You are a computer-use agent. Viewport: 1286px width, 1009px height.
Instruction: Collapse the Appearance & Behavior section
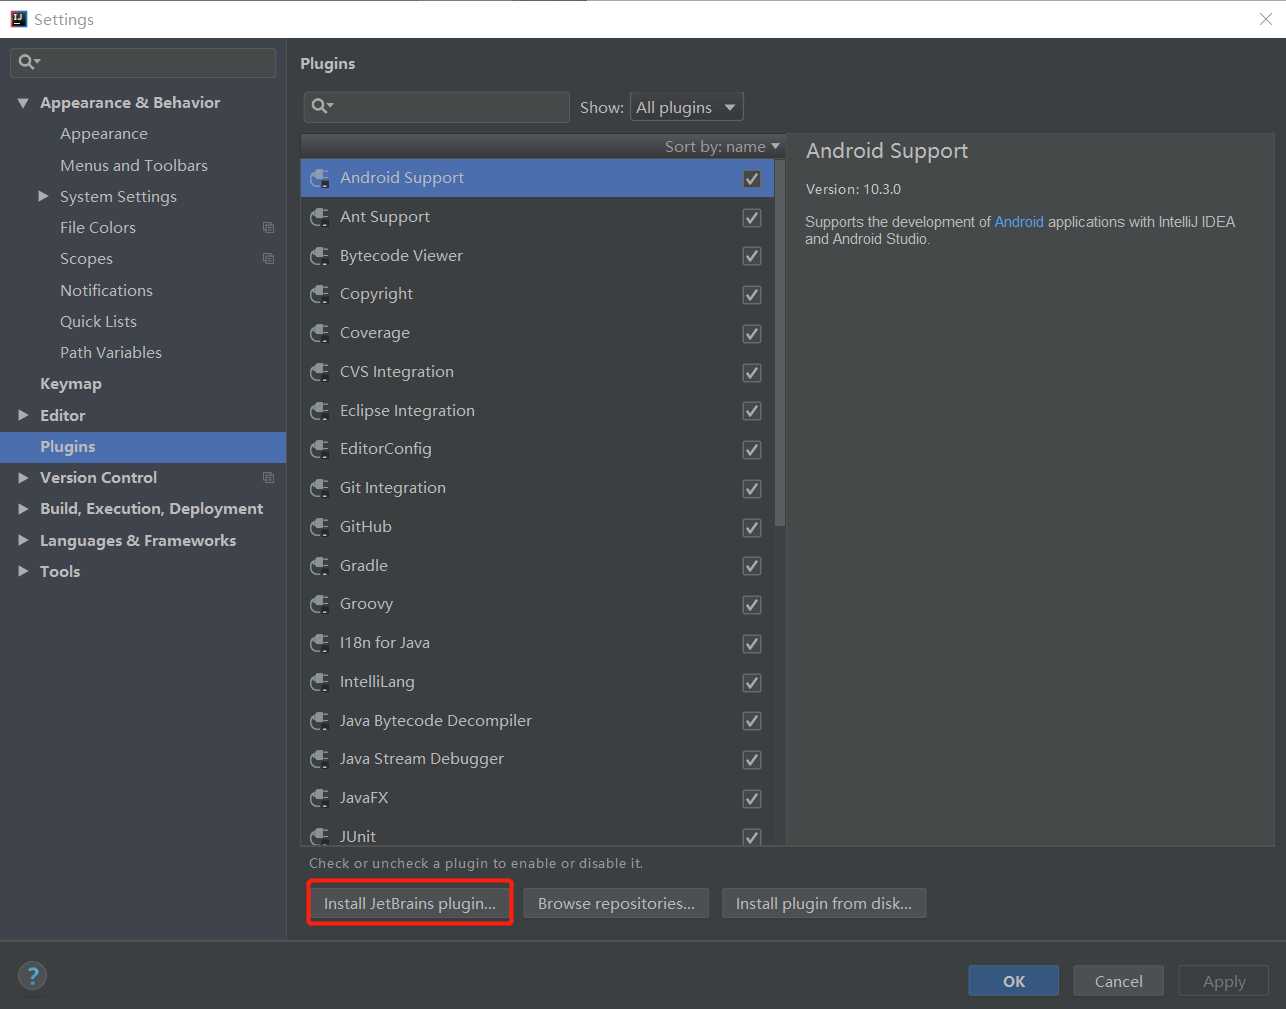23,103
